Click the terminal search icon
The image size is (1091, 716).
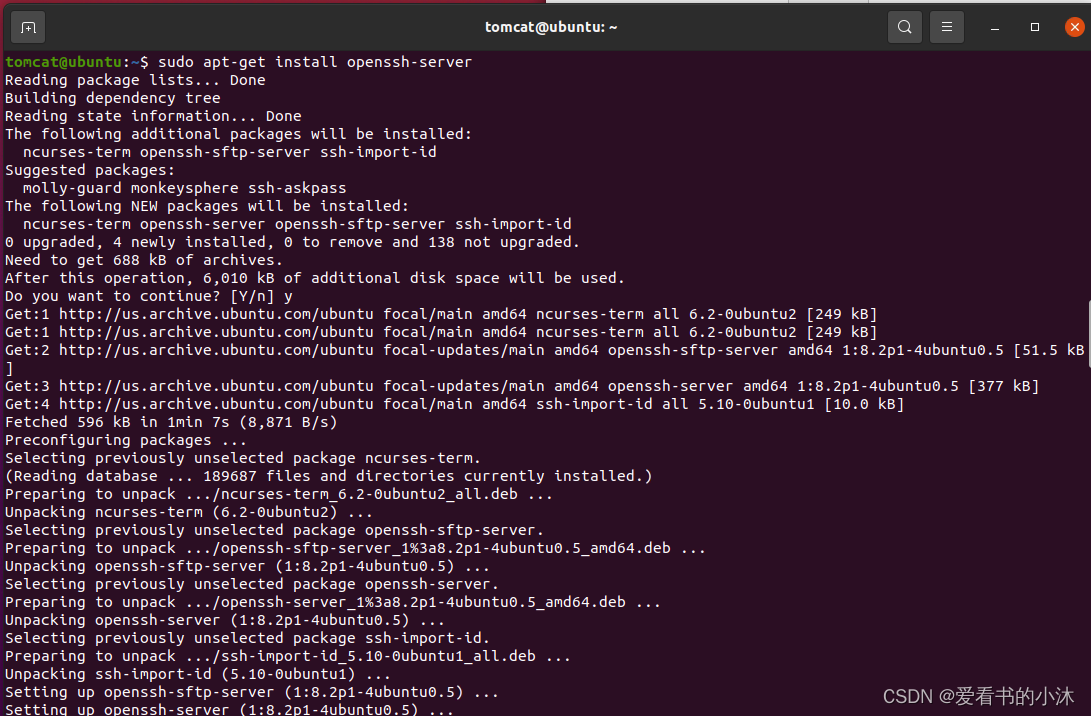point(904,27)
